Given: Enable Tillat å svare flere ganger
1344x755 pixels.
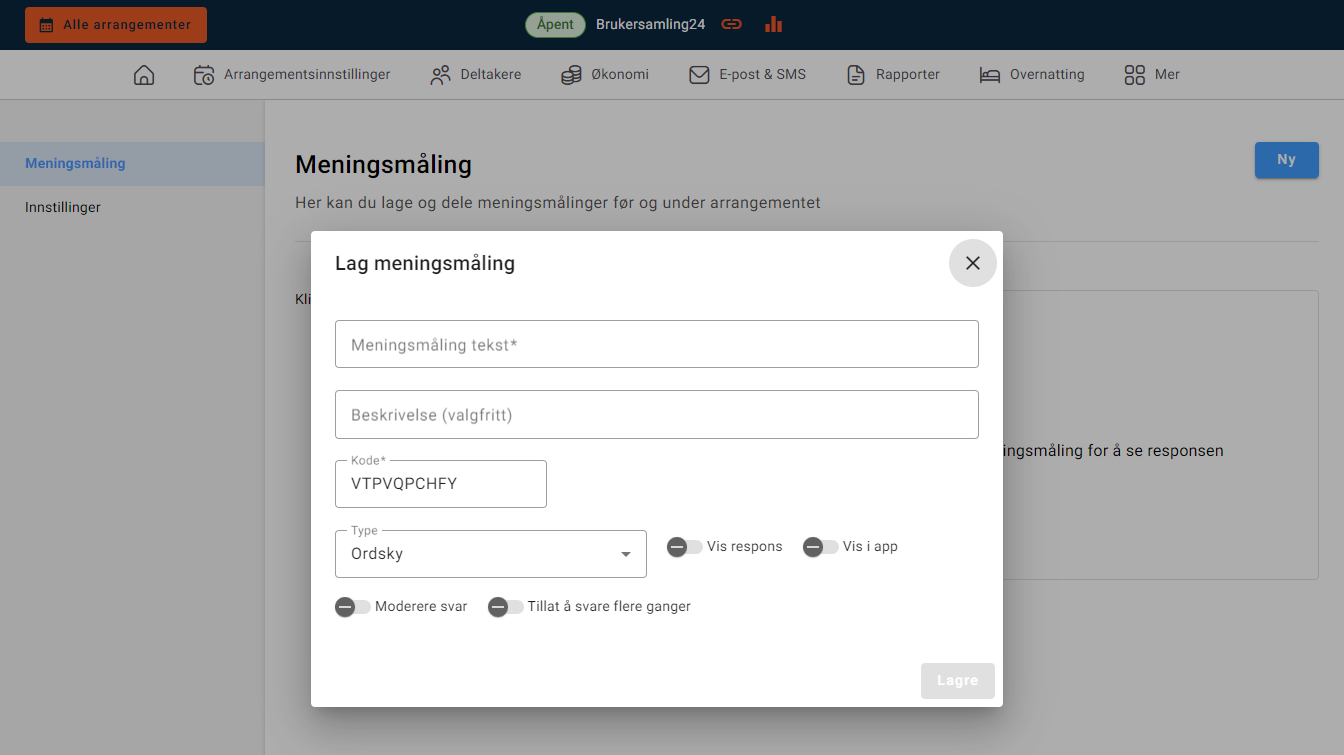Looking at the screenshot, I should (x=506, y=607).
